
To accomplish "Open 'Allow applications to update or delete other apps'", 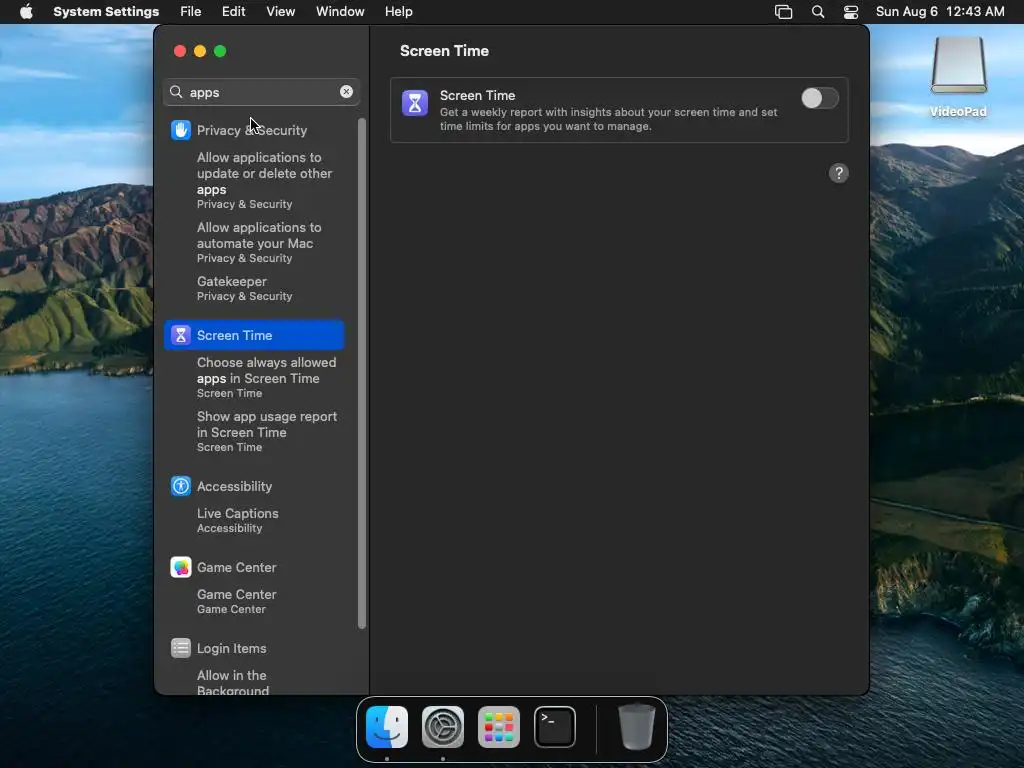I will pyautogui.click(x=264, y=180).
